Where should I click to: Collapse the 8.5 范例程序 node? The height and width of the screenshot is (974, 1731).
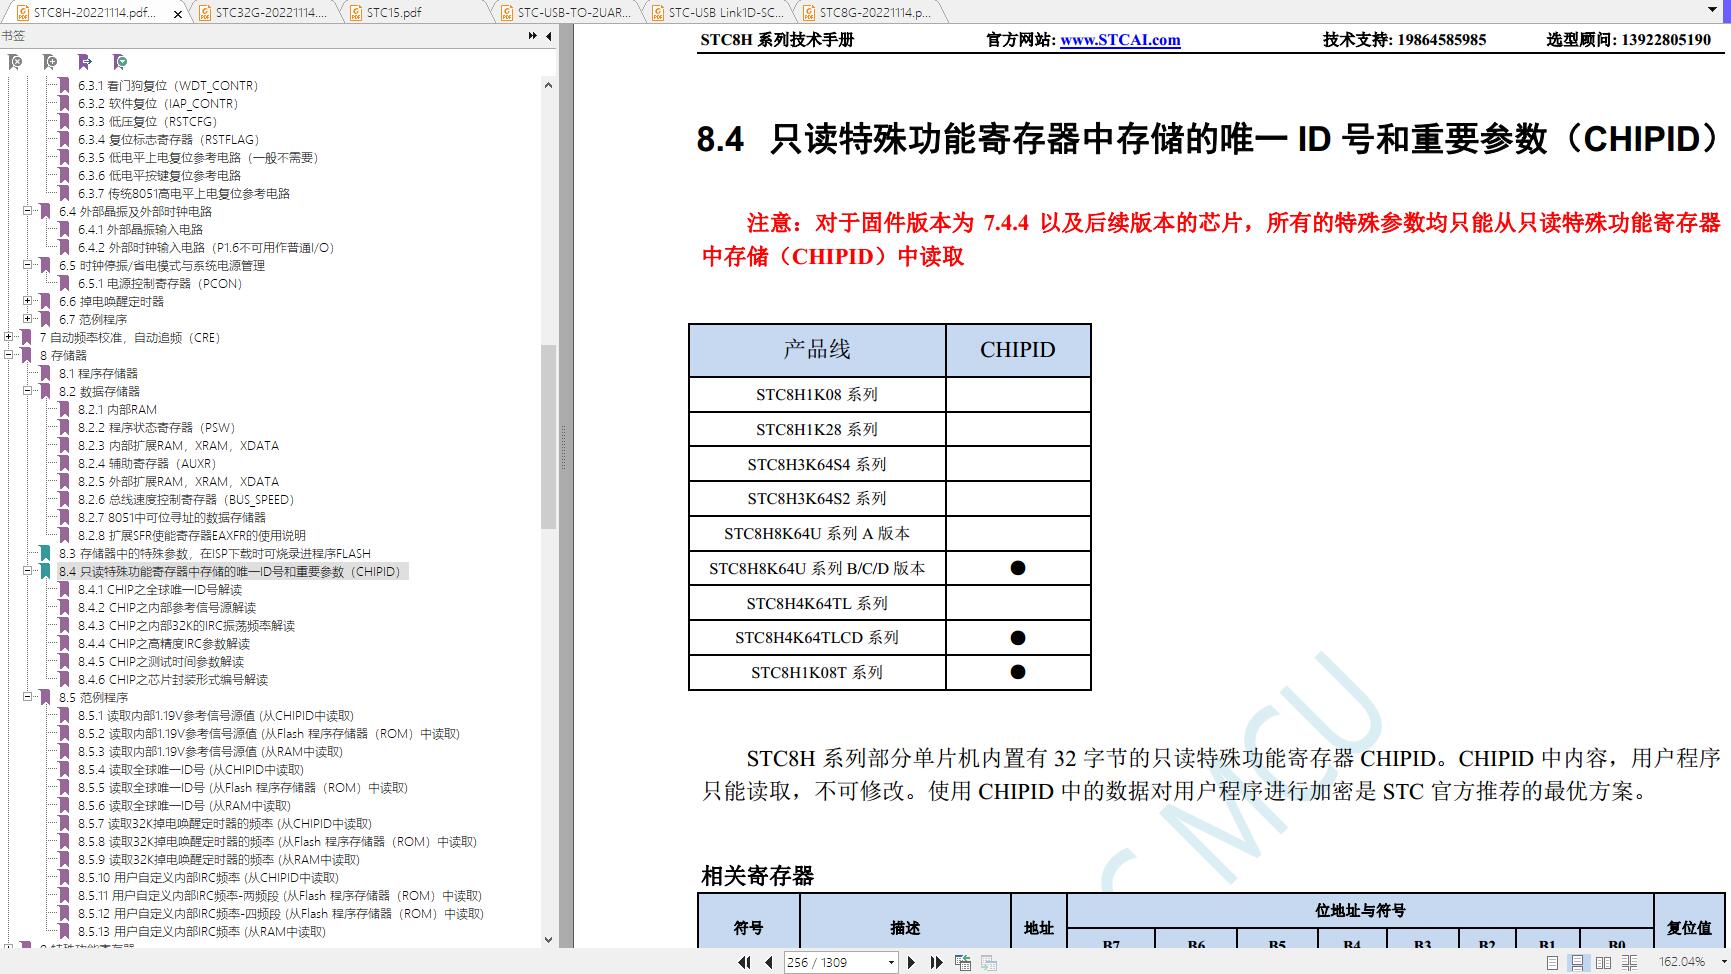[x=28, y=697]
